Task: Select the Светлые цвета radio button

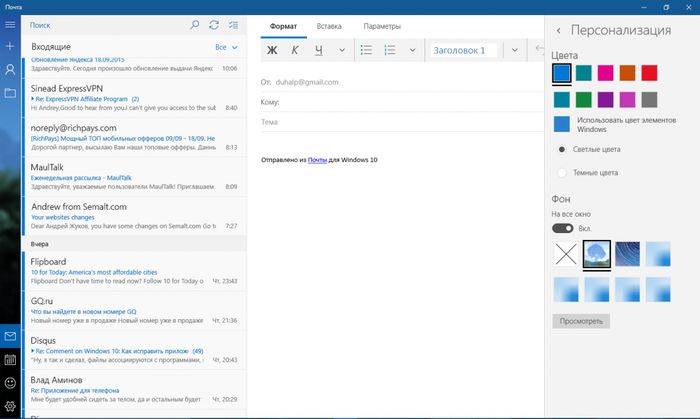Action: click(x=563, y=149)
